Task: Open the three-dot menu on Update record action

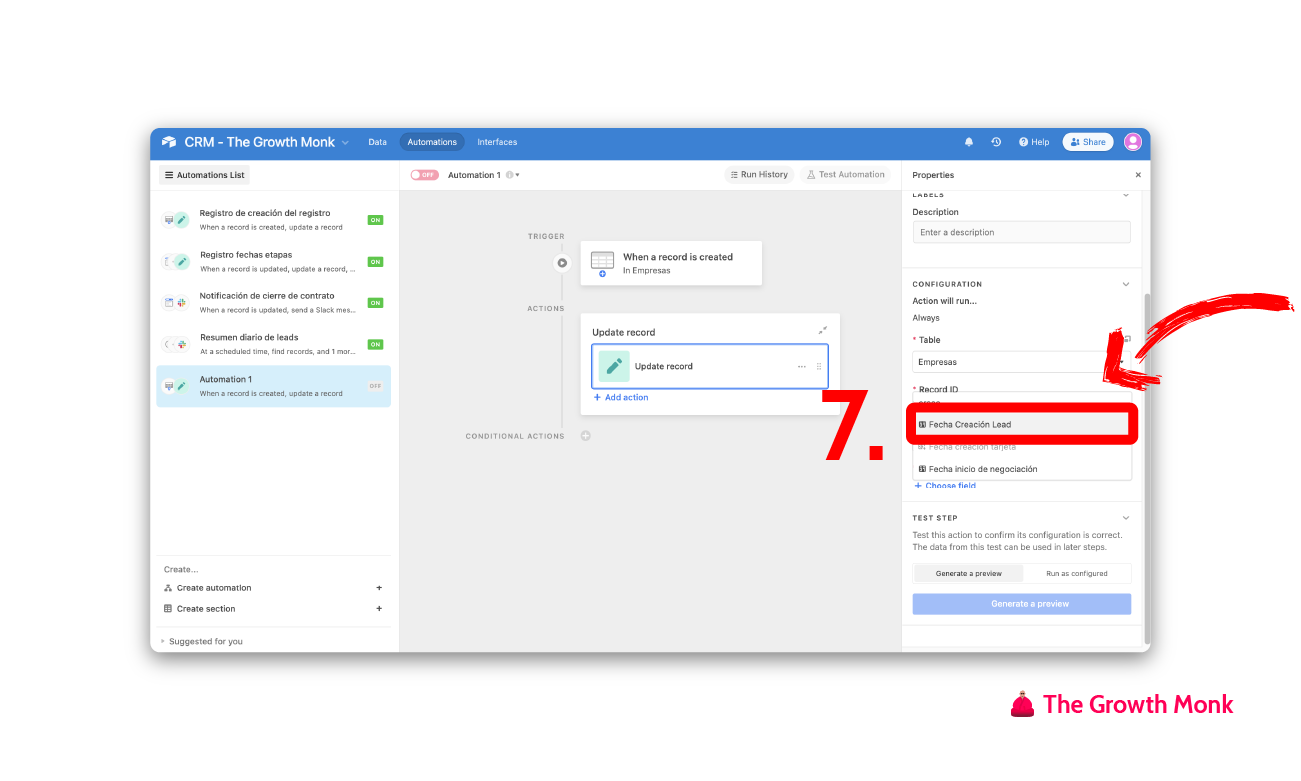Action: pyautogui.click(x=801, y=367)
